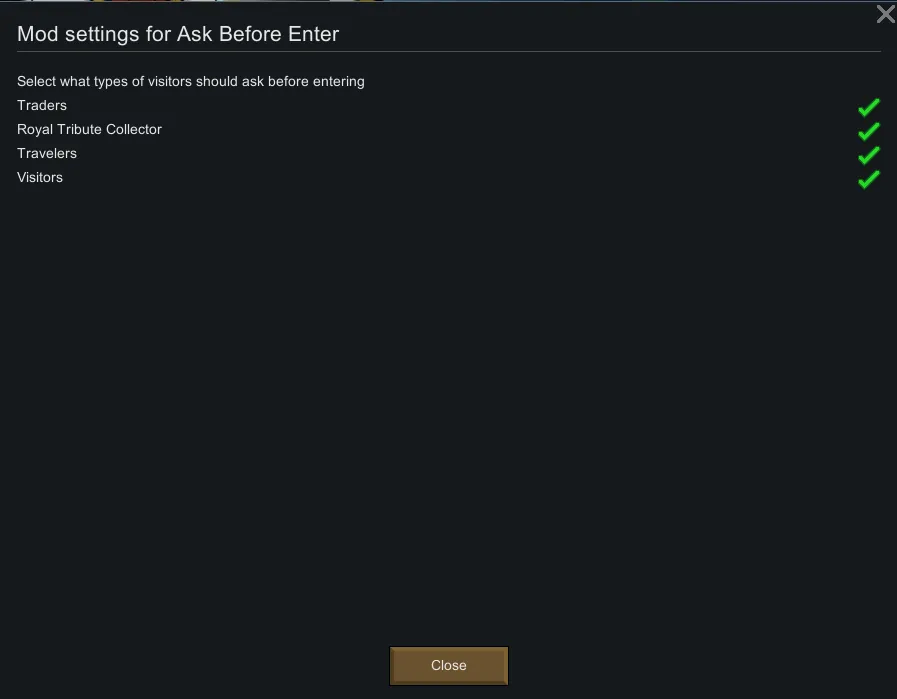897x699 pixels.
Task: Click the 'Mod settings for Ask Before Enter' title
Action: pos(178,34)
